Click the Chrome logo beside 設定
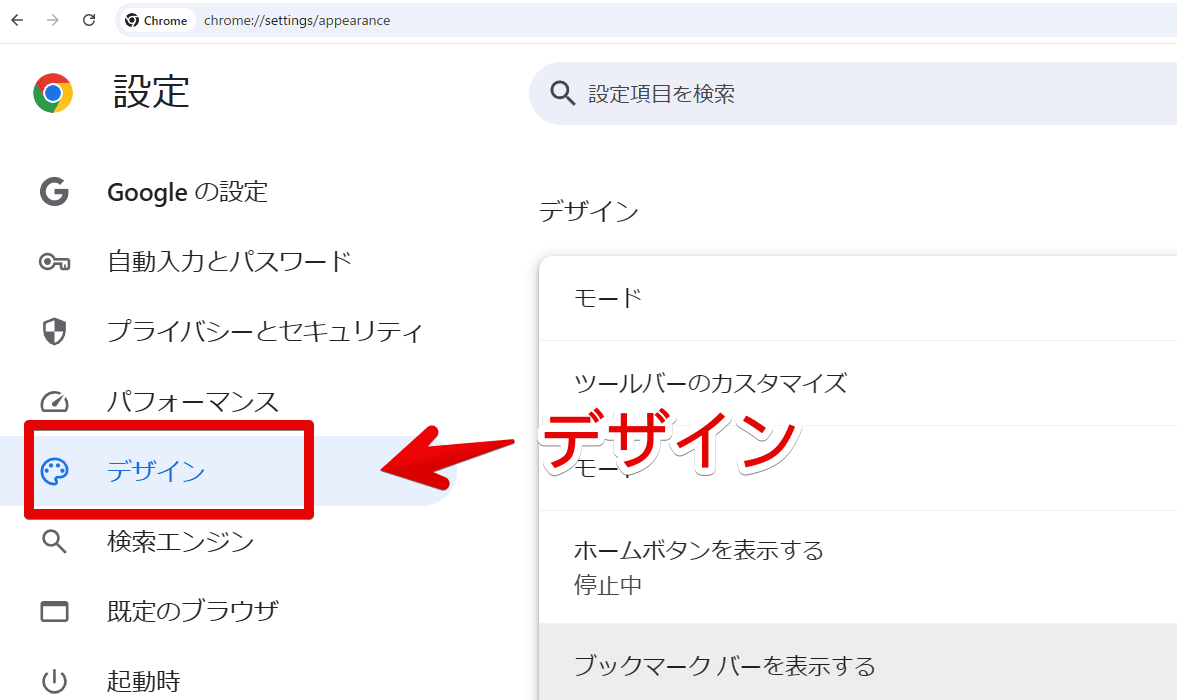 tap(53, 93)
